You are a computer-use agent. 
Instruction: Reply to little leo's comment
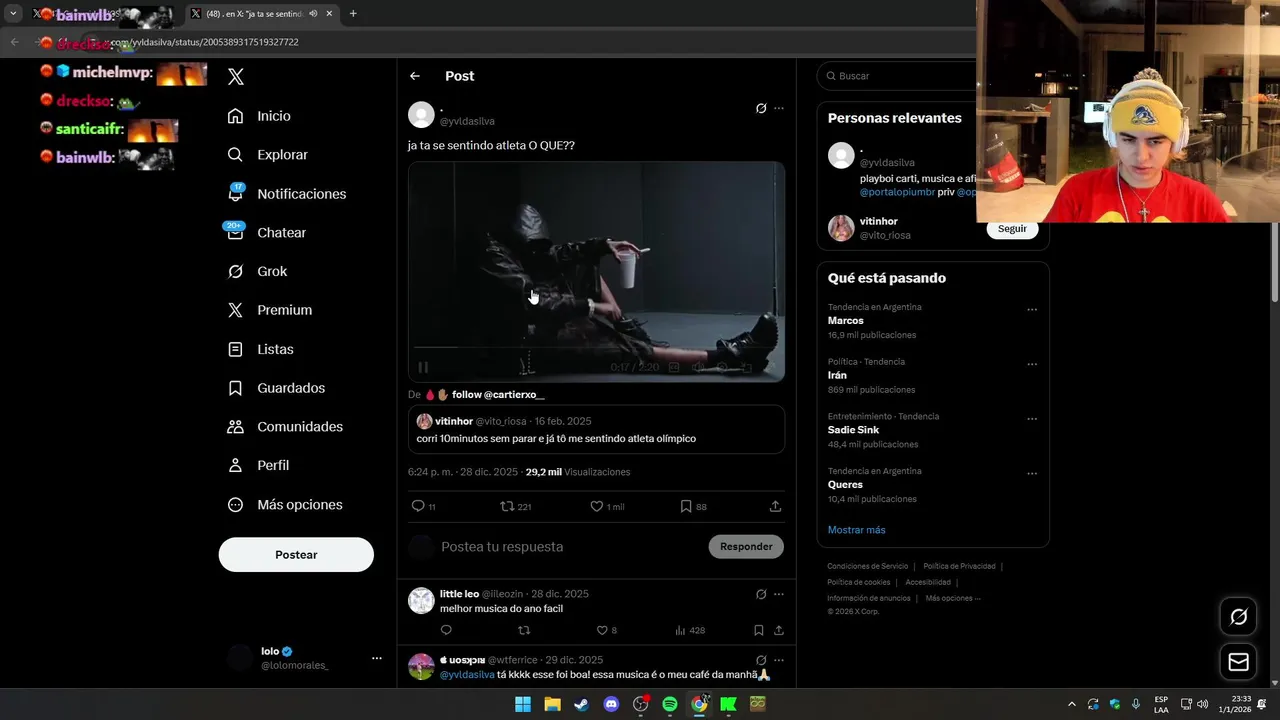pos(446,630)
